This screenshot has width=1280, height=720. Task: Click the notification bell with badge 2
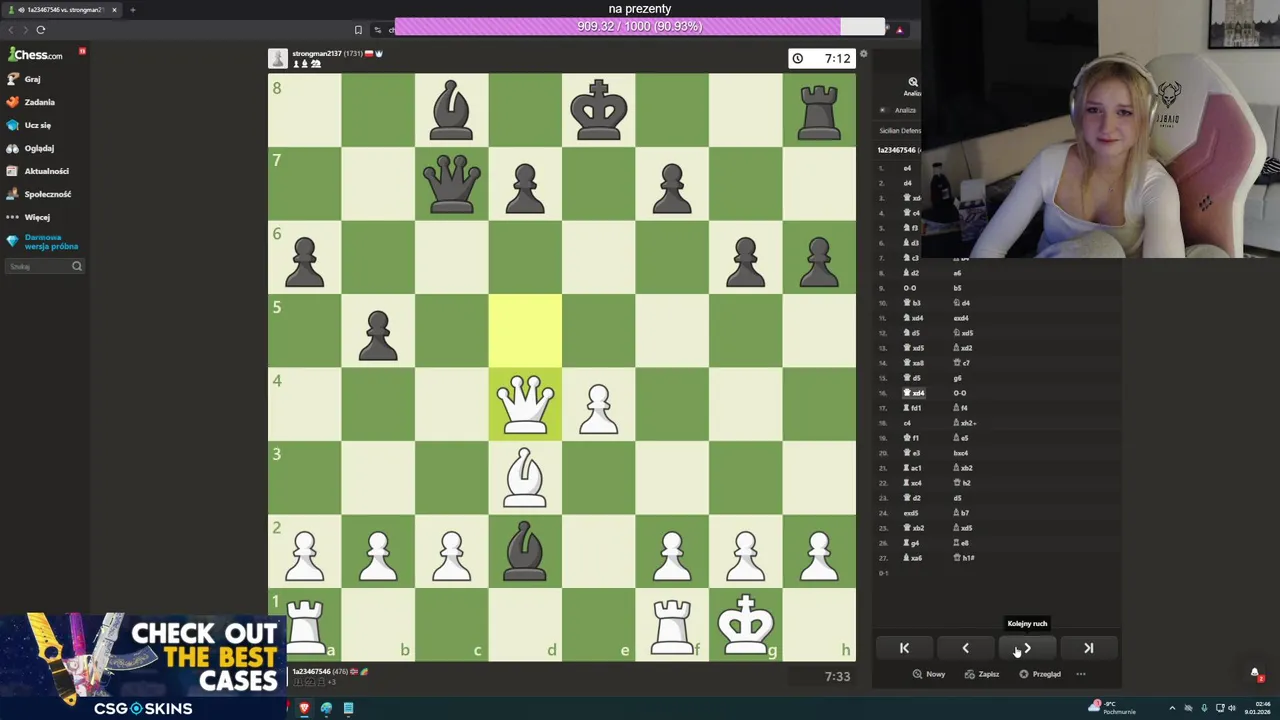pos(1255,673)
